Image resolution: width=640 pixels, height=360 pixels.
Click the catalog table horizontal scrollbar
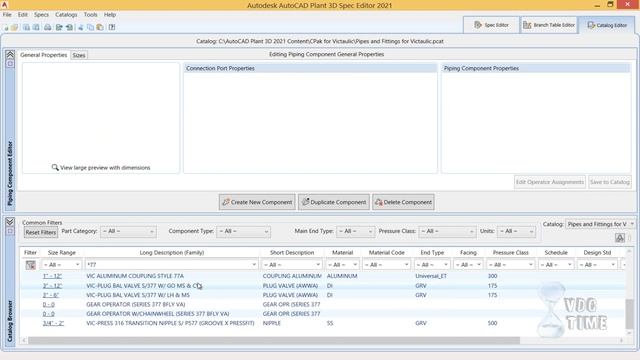click(x=273, y=340)
